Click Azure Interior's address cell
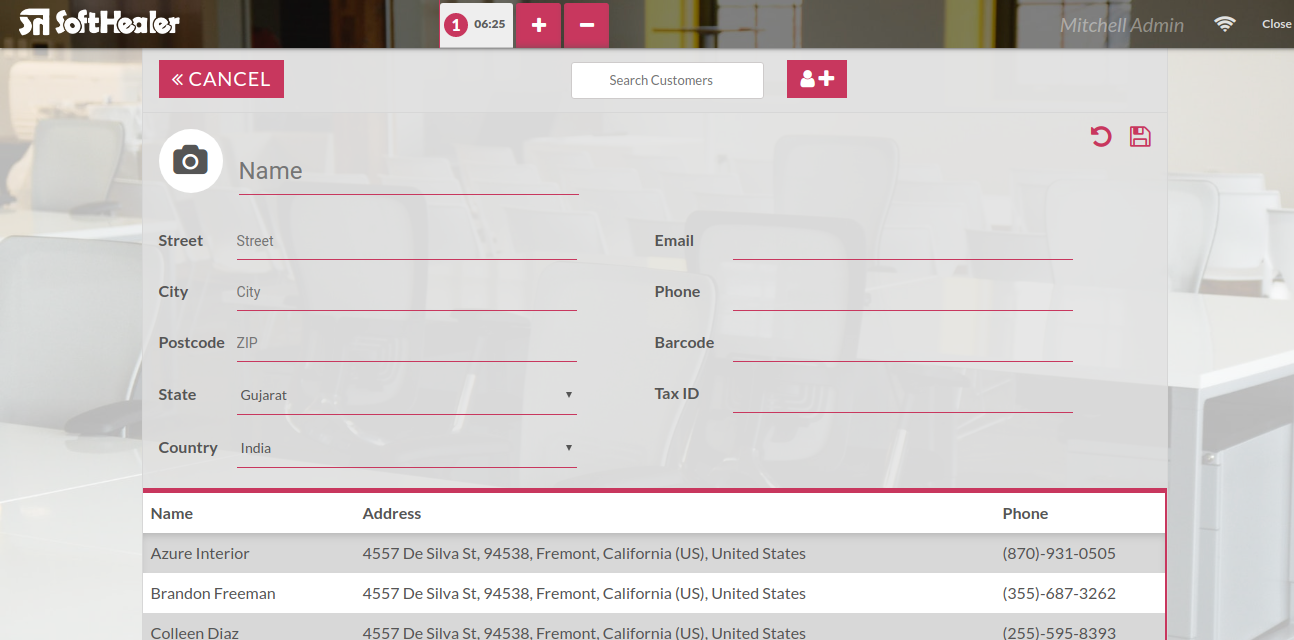The width and height of the screenshot is (1294, 640). point(584,553)
